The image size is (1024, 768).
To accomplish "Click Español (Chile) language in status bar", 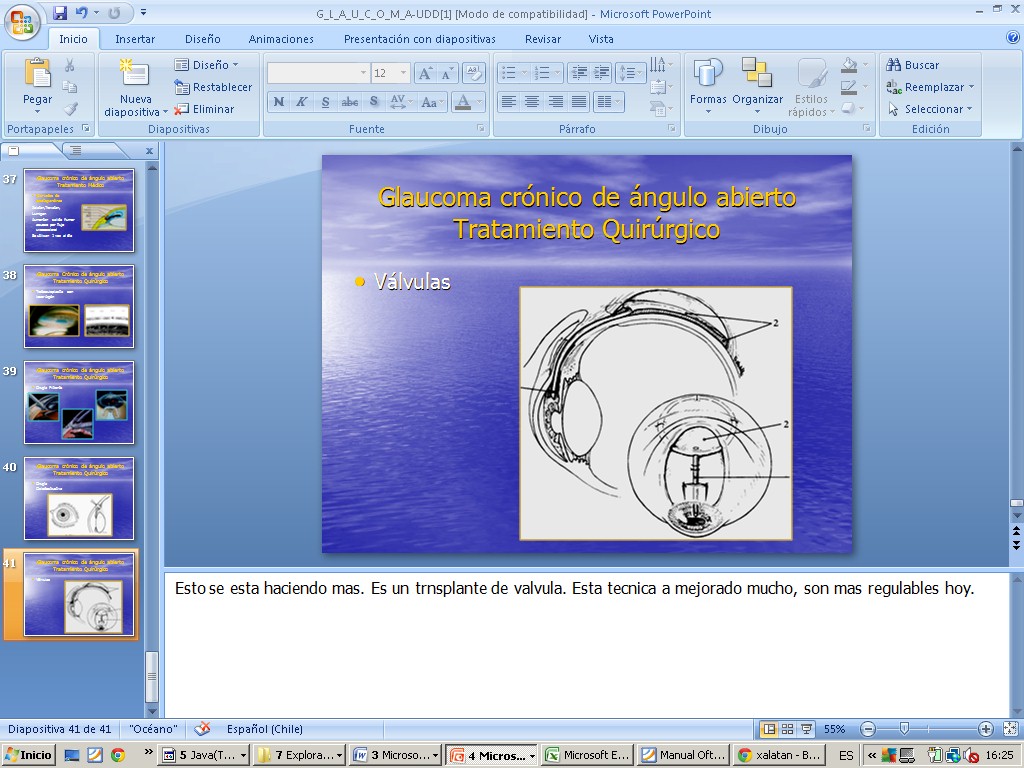I will pos(264,729).
